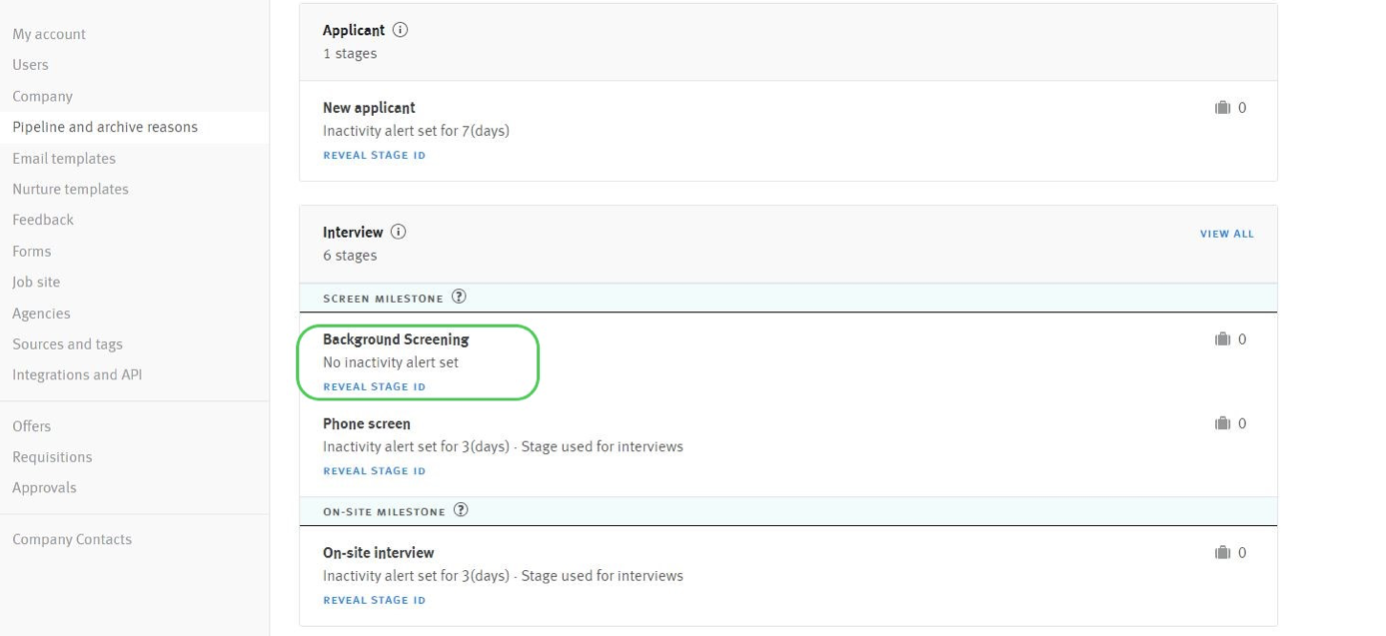
Task: Click briefcase icon in On-site interview row
Action: coord(1219,553)
